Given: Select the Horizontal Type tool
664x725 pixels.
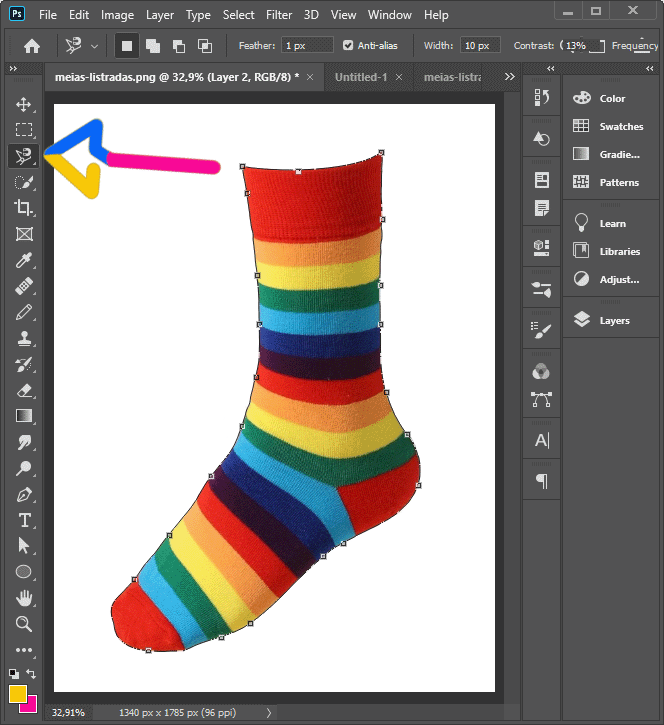Looking at the screenshot, I should [24, 520].
